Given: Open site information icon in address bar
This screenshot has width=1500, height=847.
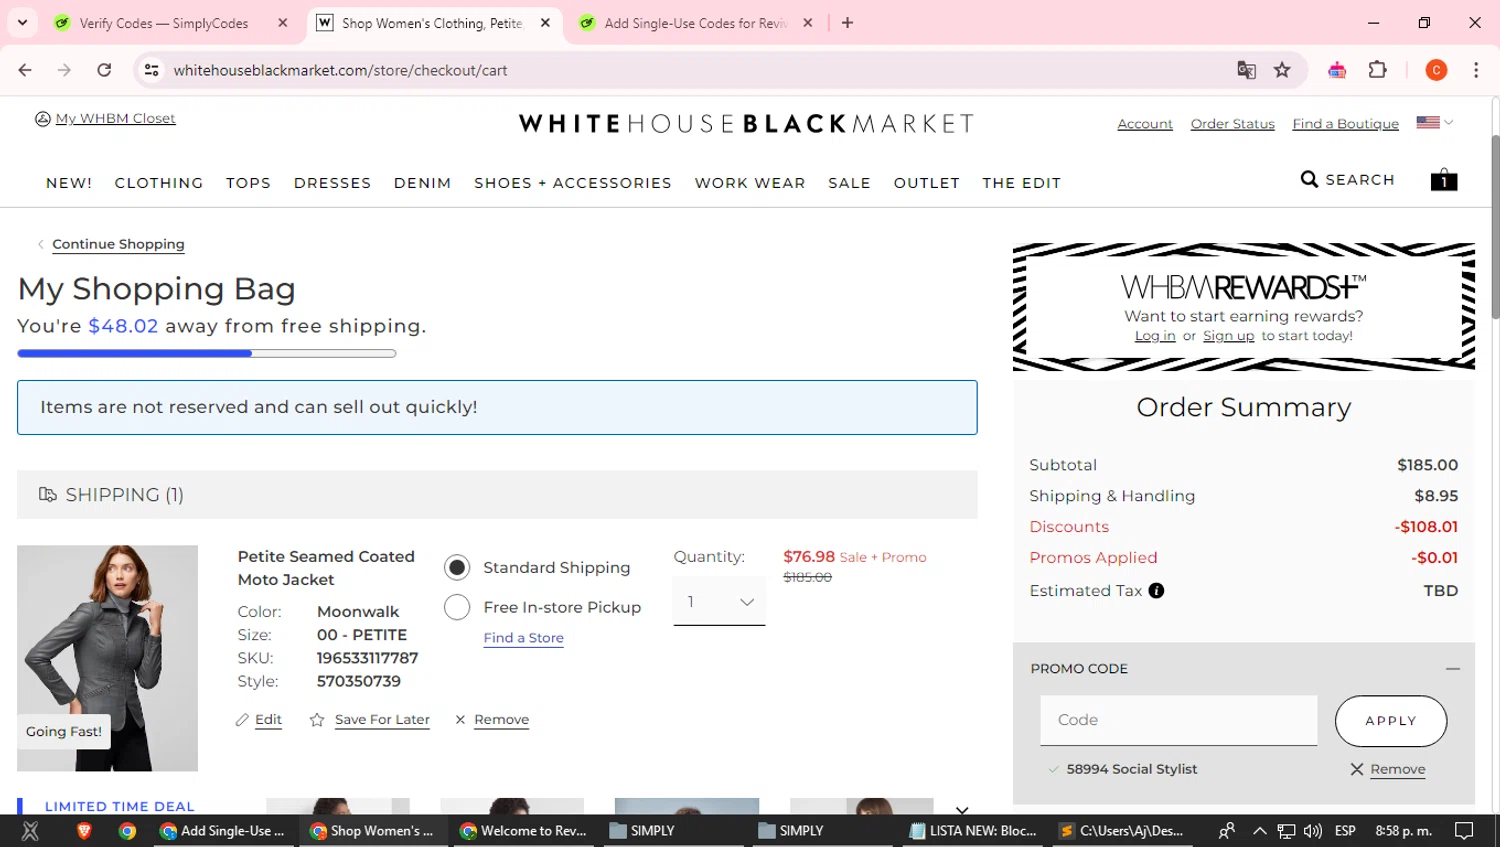Looking at the screenshot, I should click(152, 70).
